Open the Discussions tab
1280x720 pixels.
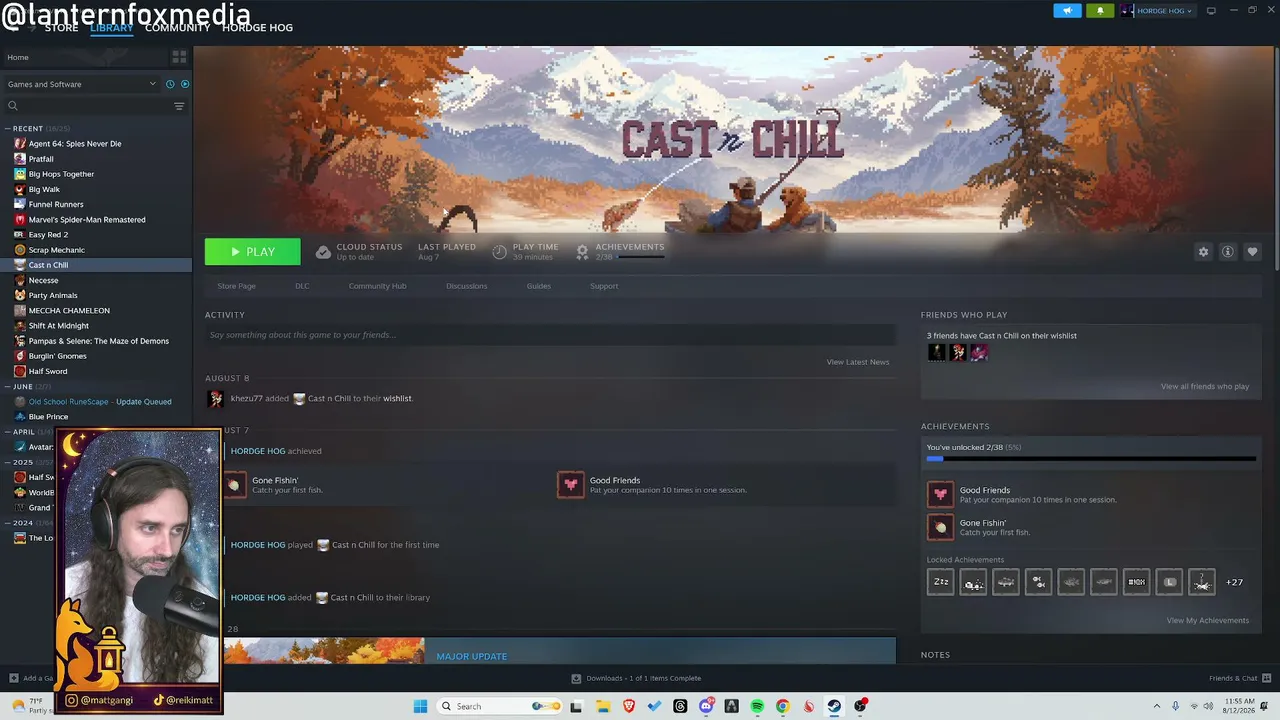[x=467, y=286]
